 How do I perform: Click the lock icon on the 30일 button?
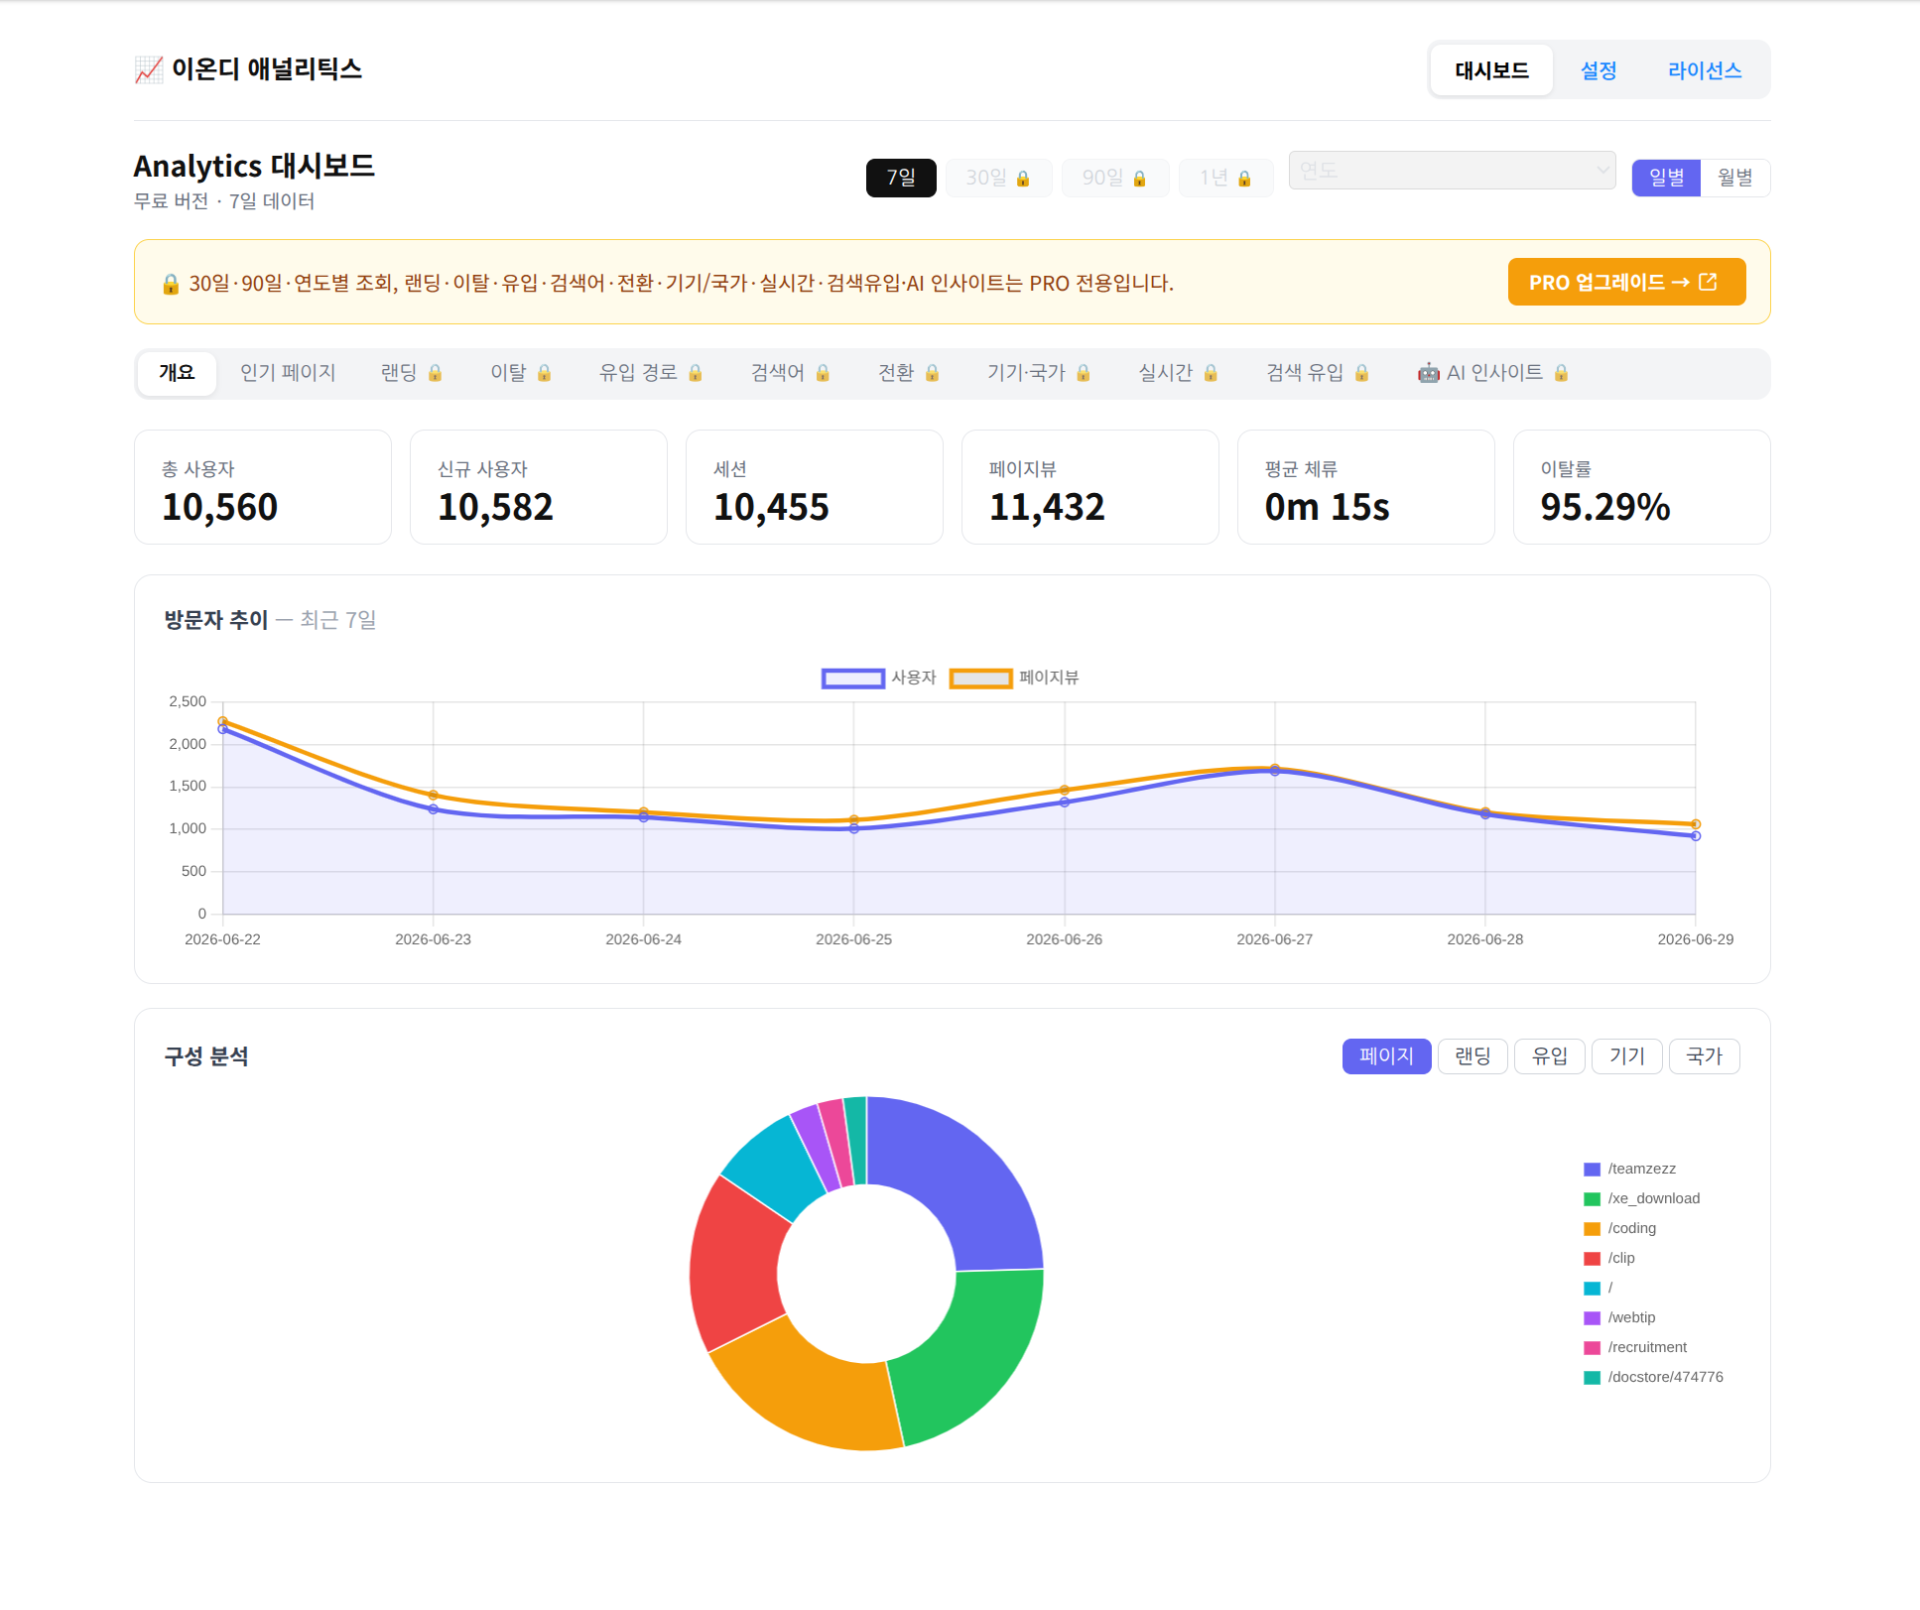coord(1023,179)
